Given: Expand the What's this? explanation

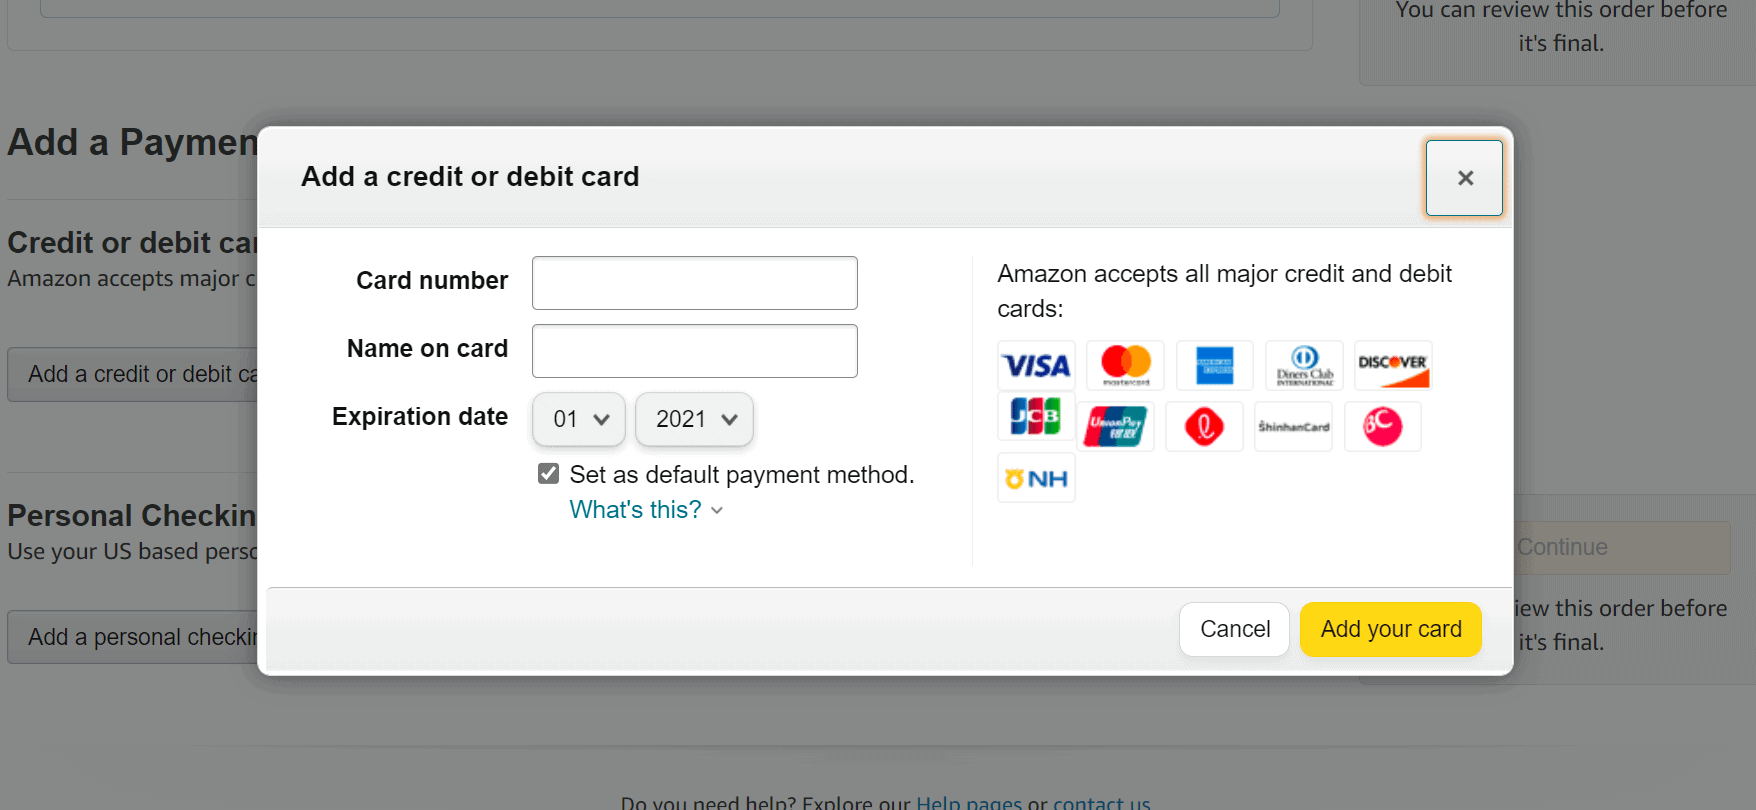Looking at the screenshot, I should tap(645, 509).
